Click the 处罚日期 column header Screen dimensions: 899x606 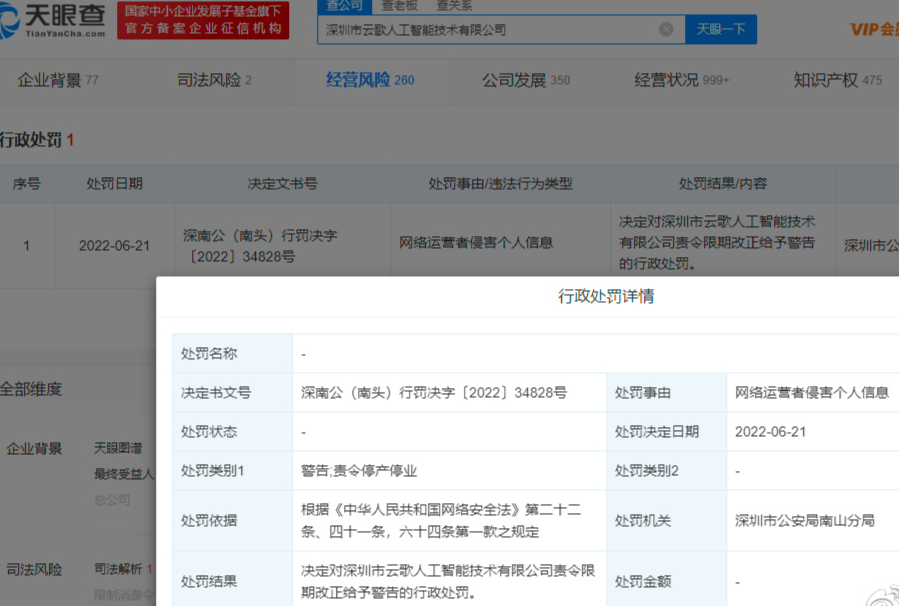click(x=115, y=183)
